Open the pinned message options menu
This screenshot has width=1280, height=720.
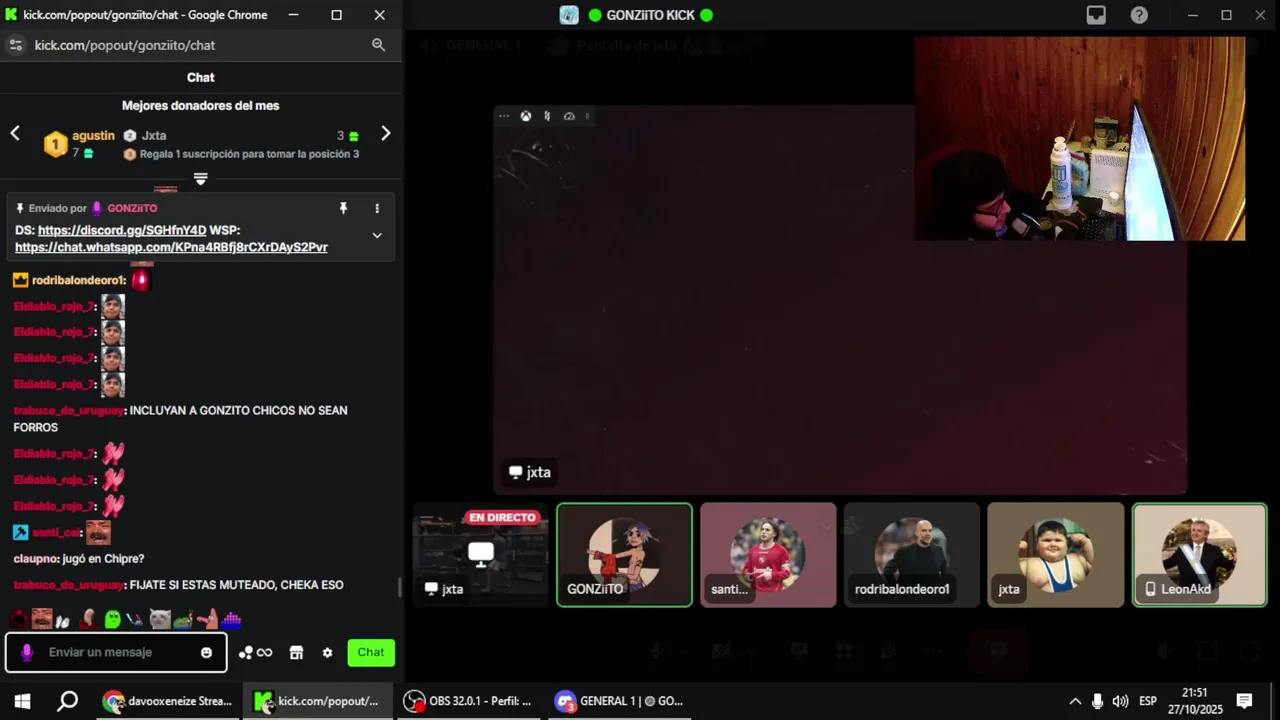pos(377,208)
